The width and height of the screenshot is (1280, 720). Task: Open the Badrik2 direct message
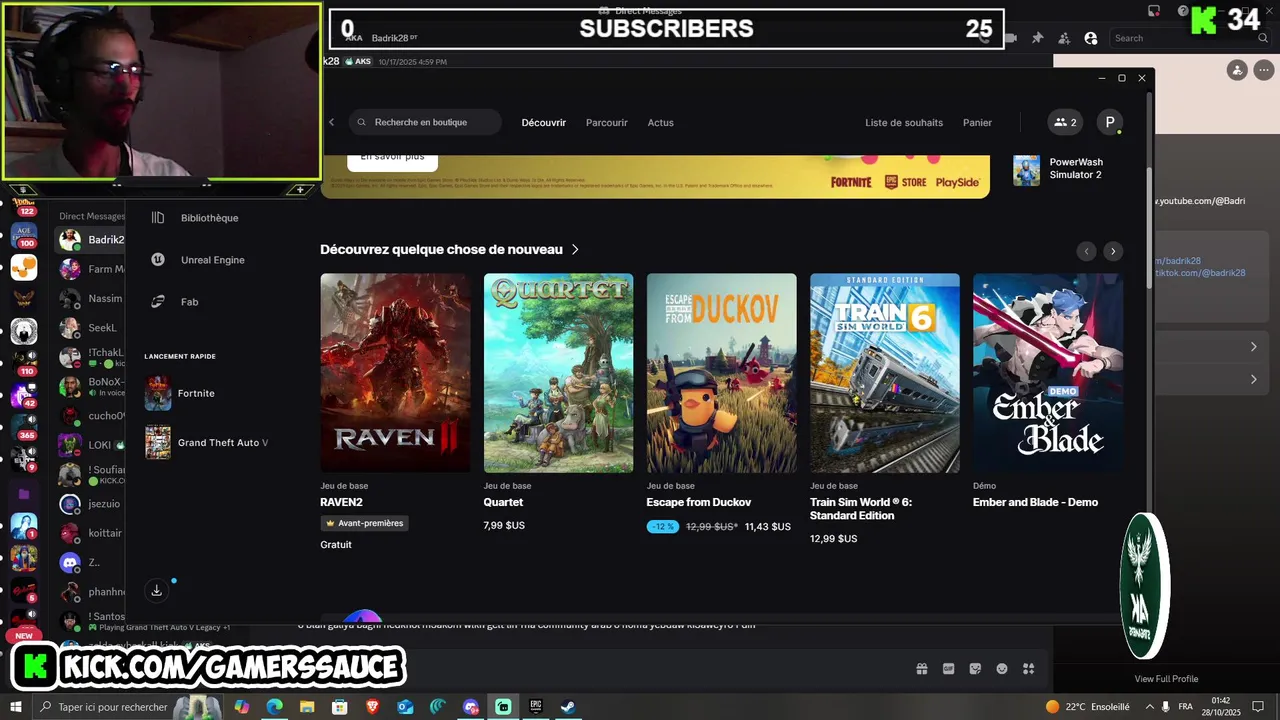pyautogui.click(x=90, y=240)
